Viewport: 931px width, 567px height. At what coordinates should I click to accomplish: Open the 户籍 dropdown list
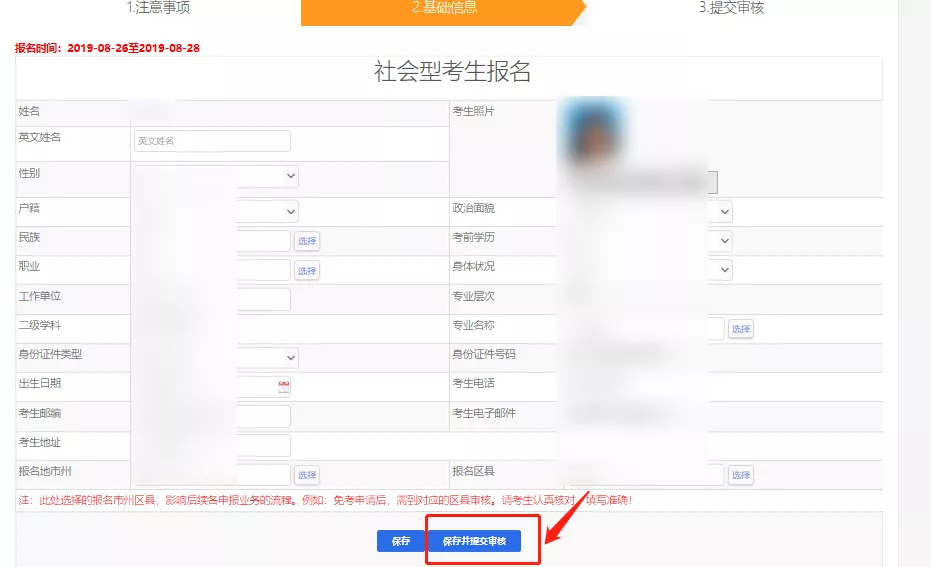pyautogui.click(x=290, y=211)
